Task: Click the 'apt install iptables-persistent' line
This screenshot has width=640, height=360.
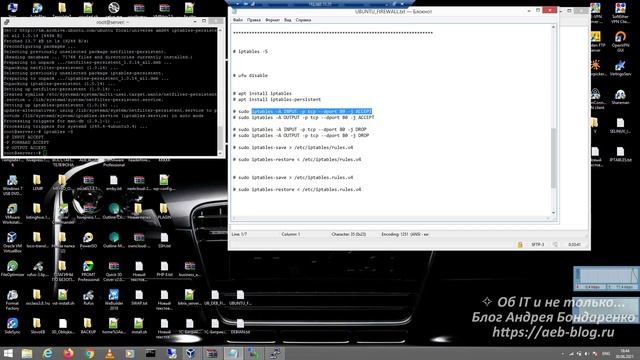Action: coord(277,99)
